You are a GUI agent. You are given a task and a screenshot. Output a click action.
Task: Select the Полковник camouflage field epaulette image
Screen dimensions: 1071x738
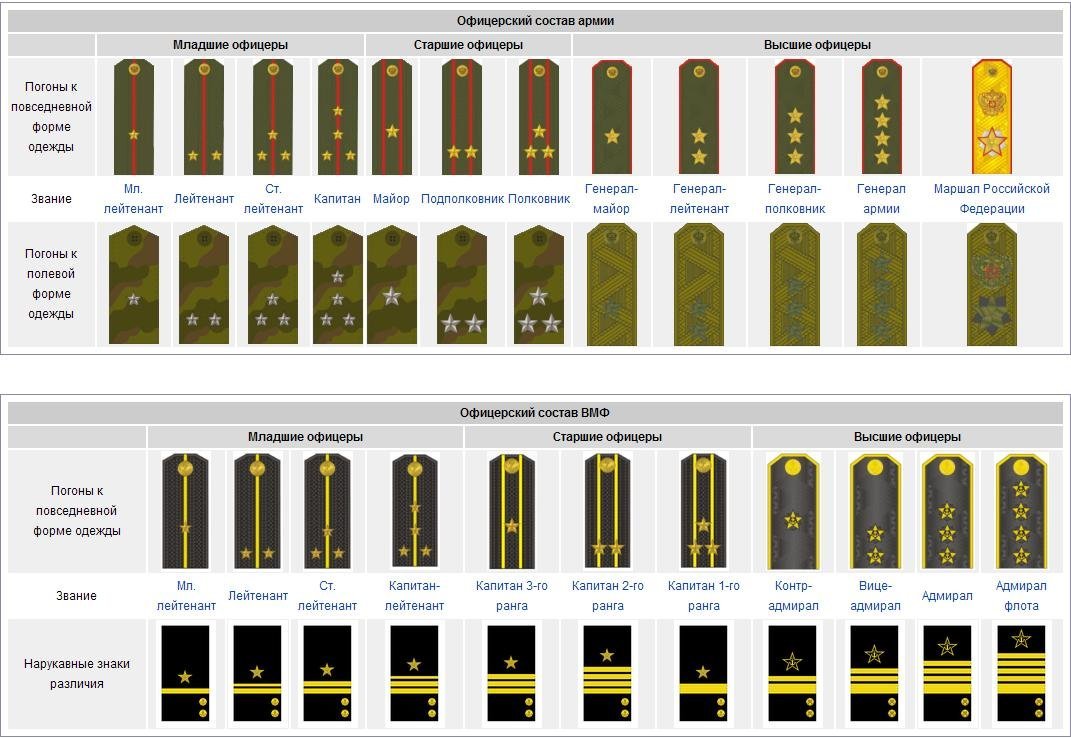tap(538, 285)
